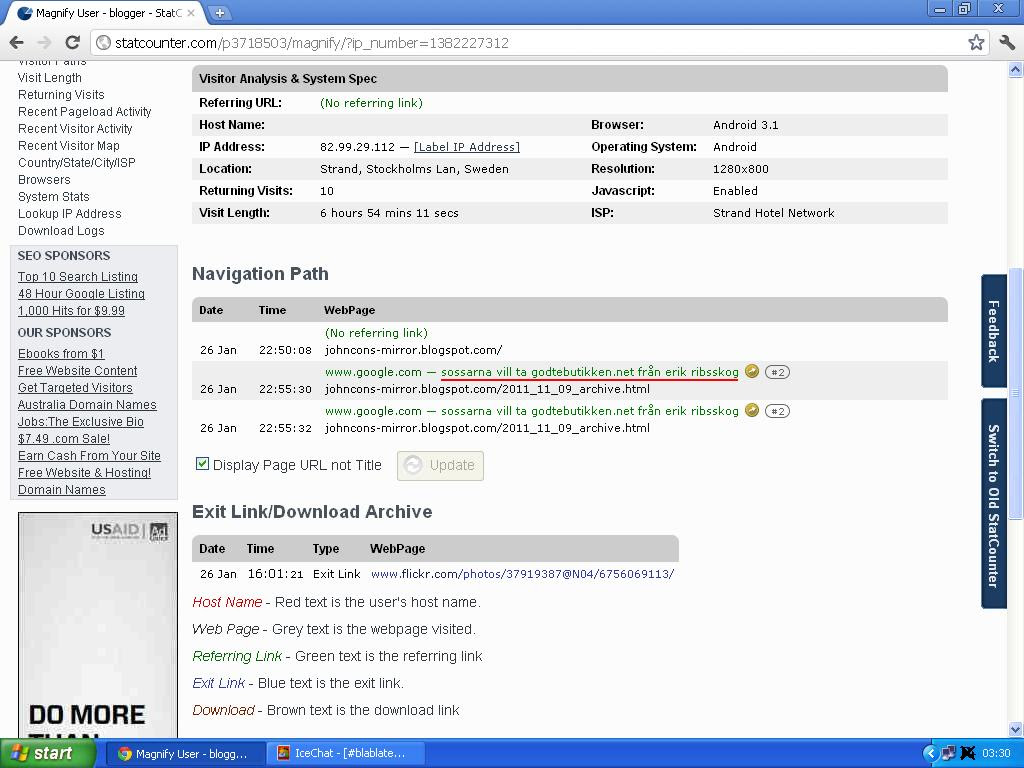Viewport: 1024px width, 768px height.
Task: Click the Ad Choices icon on the USAID ad
Action: [159, 532]
